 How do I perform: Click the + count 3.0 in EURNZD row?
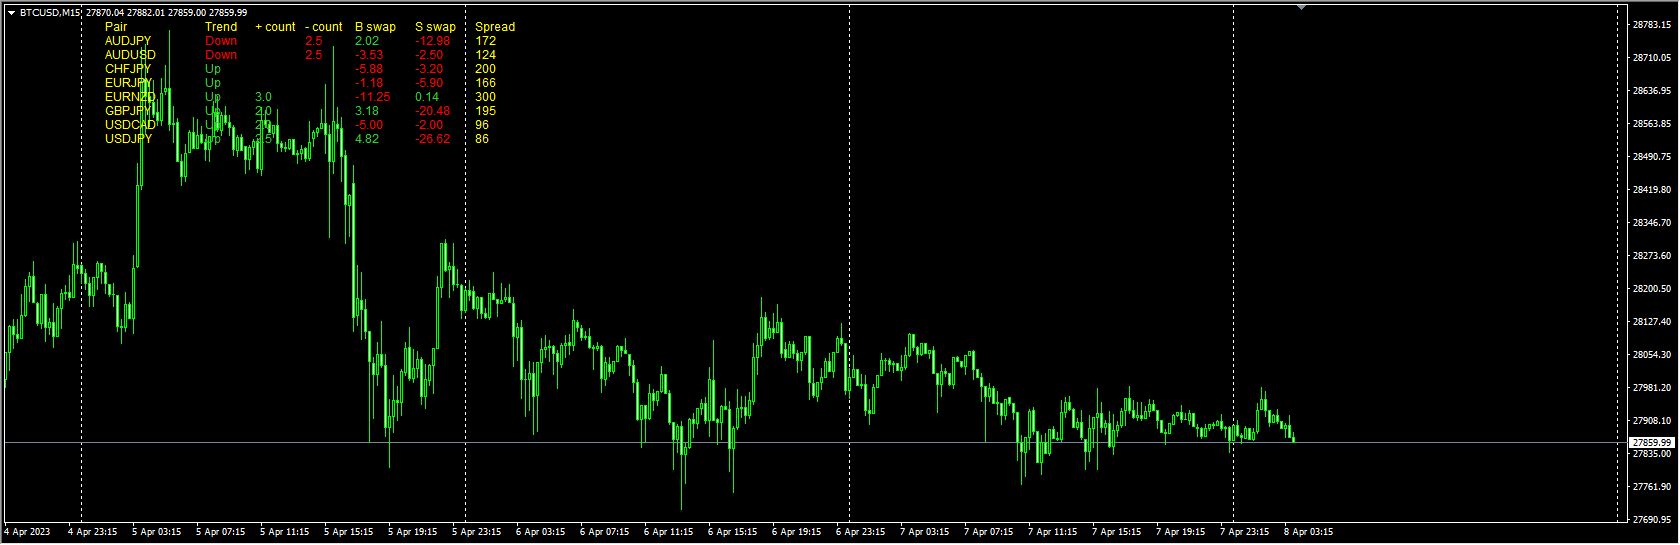[x=263, y=97]
